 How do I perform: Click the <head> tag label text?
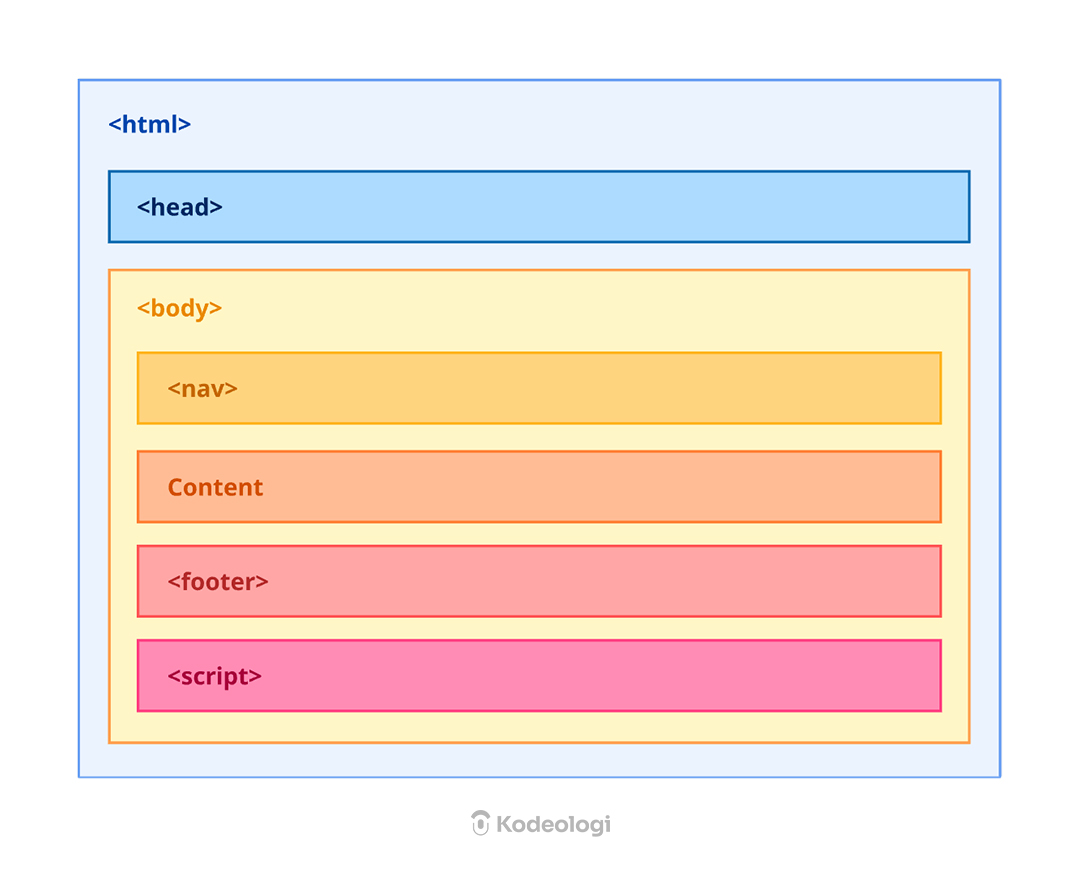click(179, 207)
